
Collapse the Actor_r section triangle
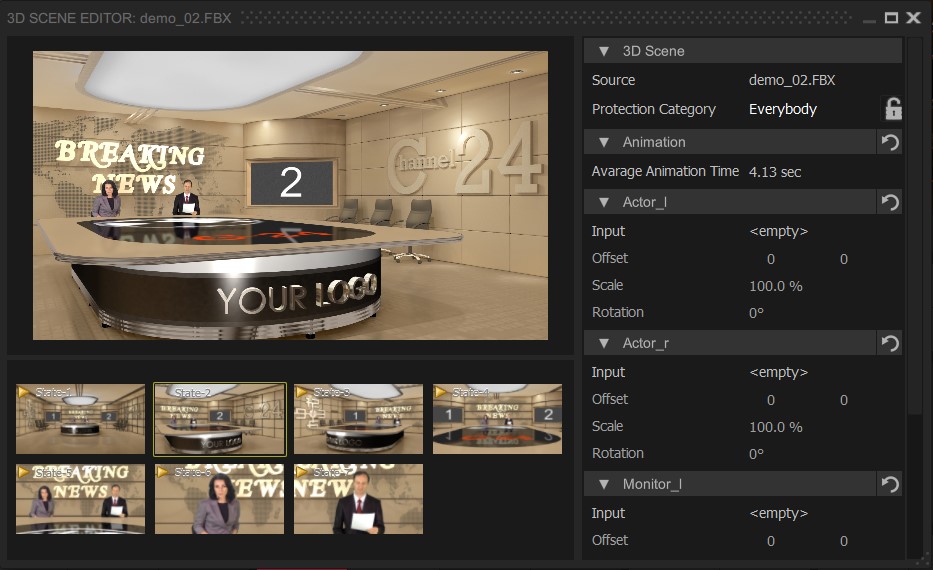tap(604, 343)
